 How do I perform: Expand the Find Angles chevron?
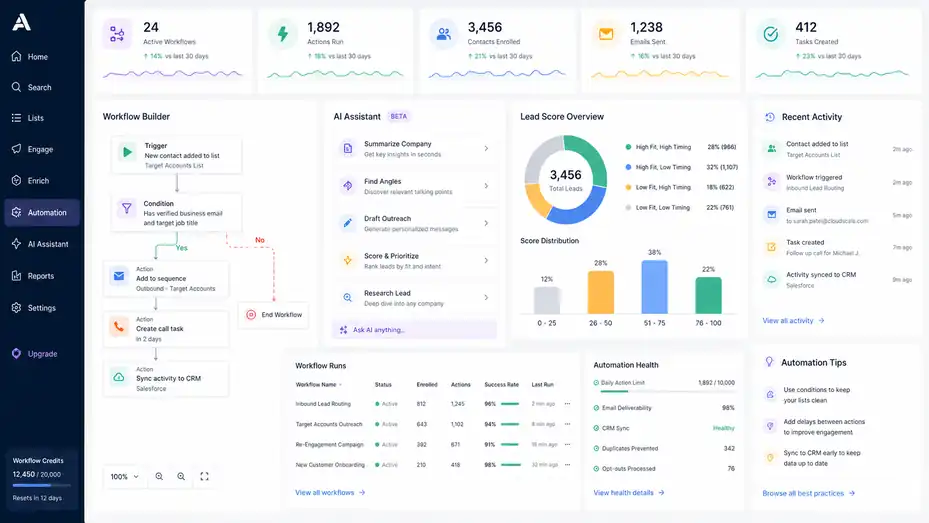point(486,186)
